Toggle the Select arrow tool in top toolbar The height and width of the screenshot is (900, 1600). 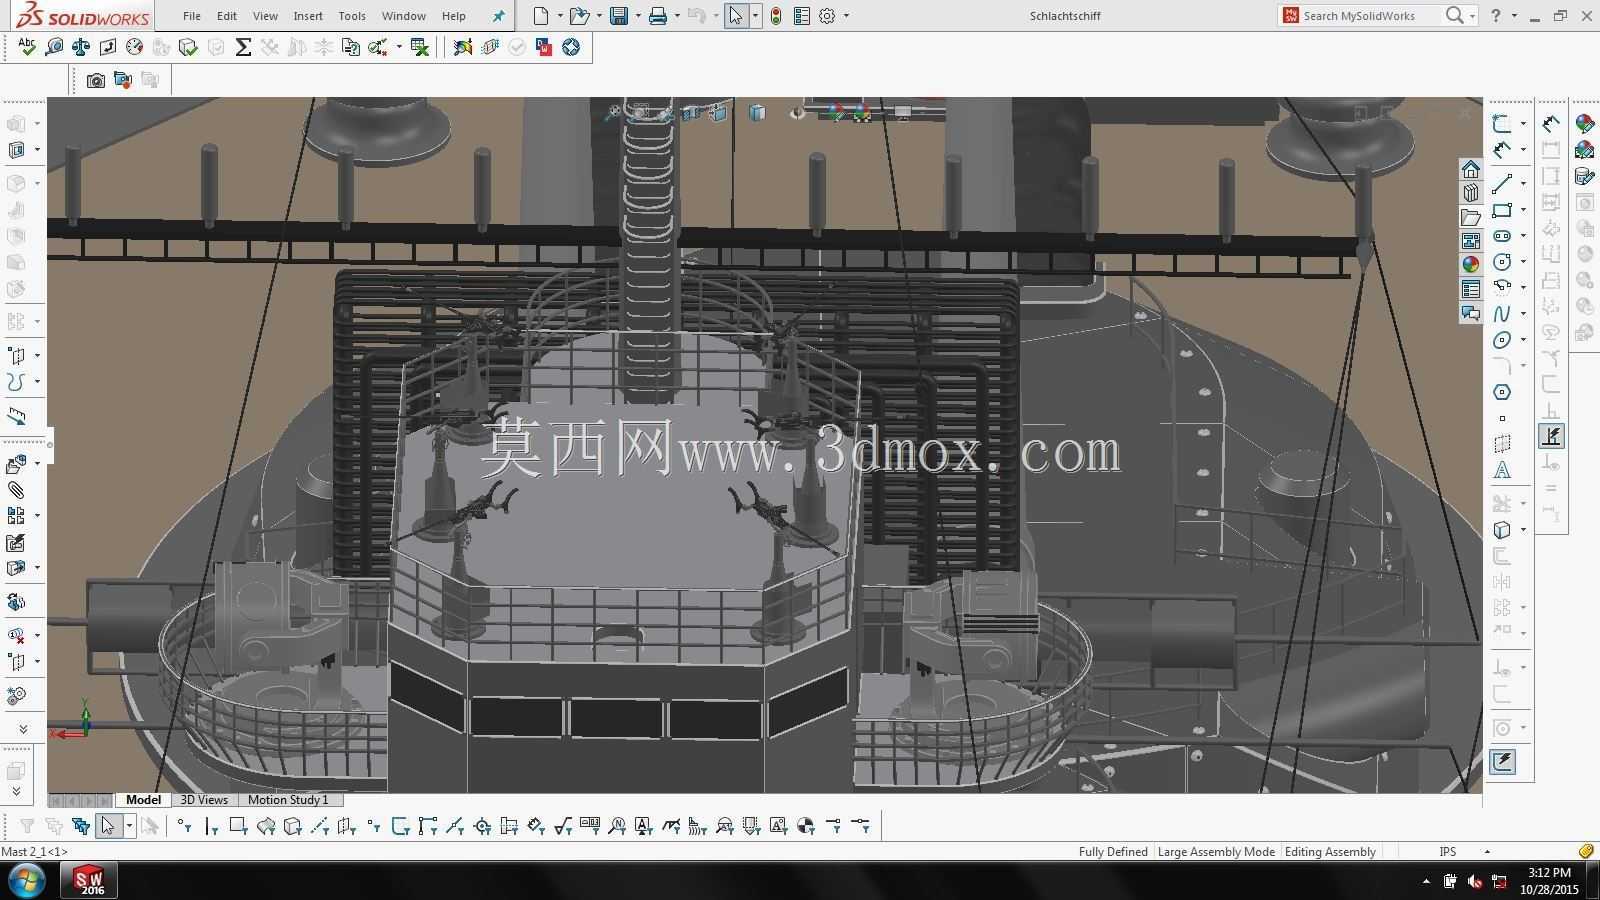[x=736, y=16]
